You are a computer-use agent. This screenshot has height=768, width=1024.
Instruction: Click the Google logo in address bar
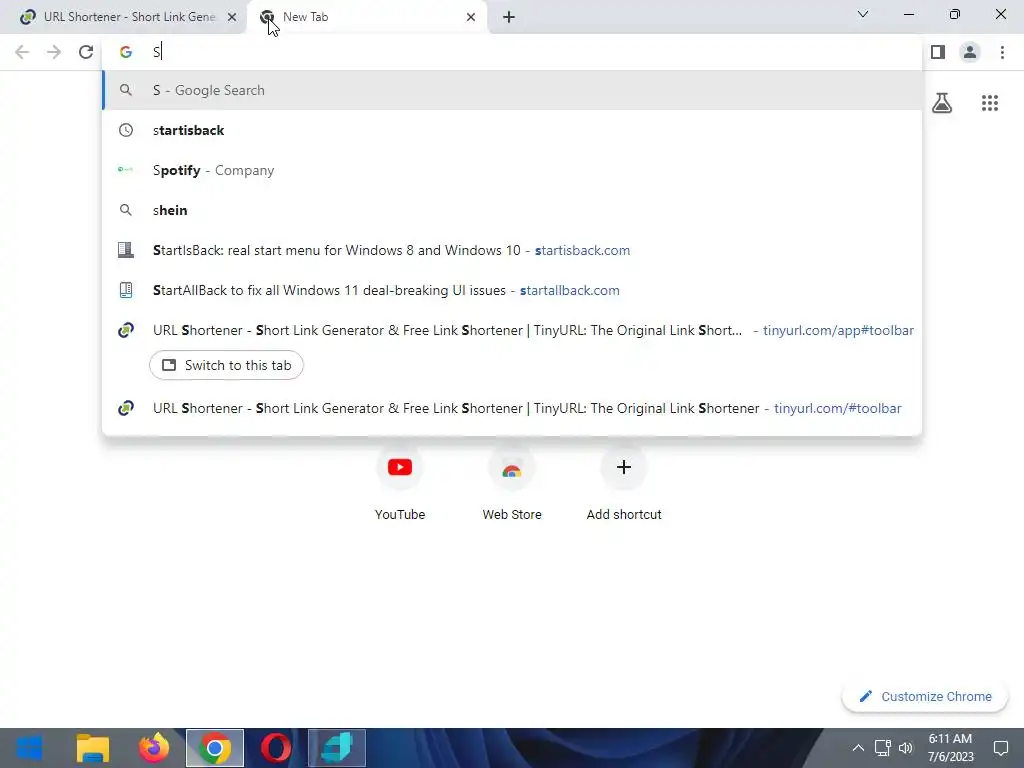click(126, 52)
